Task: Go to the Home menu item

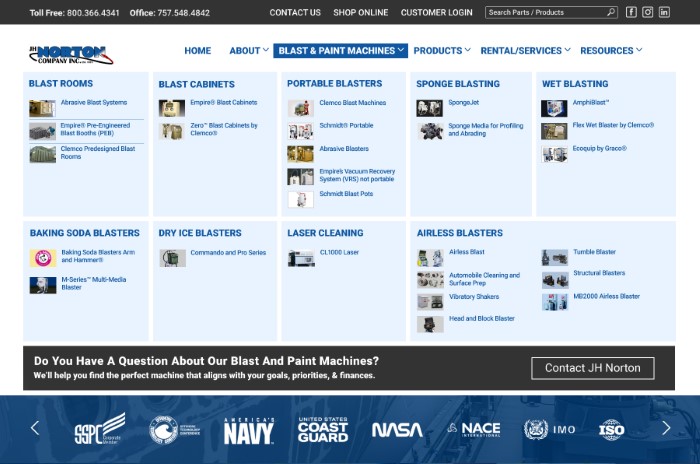Action: pyautogui.click(x=197, y=50)
